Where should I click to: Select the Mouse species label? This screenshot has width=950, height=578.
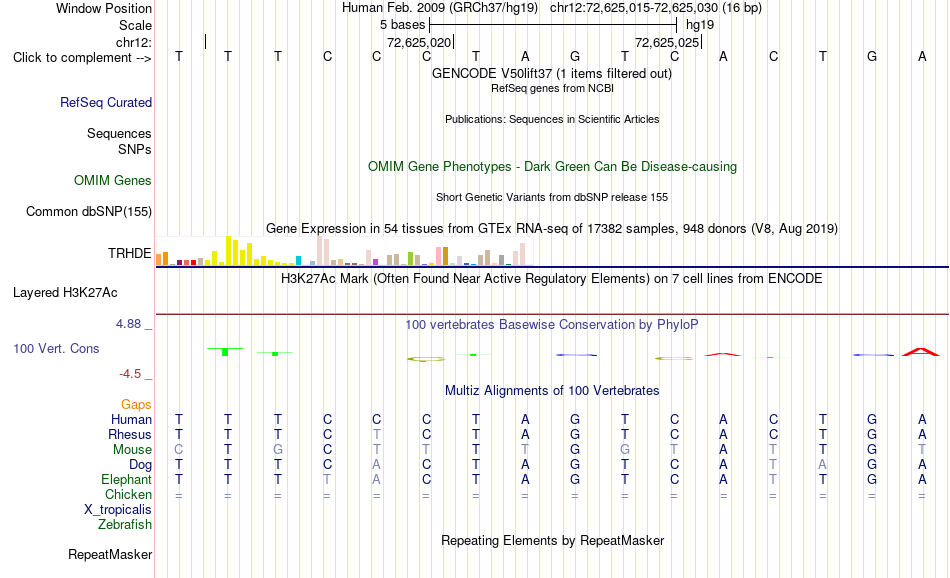point(132,450)
